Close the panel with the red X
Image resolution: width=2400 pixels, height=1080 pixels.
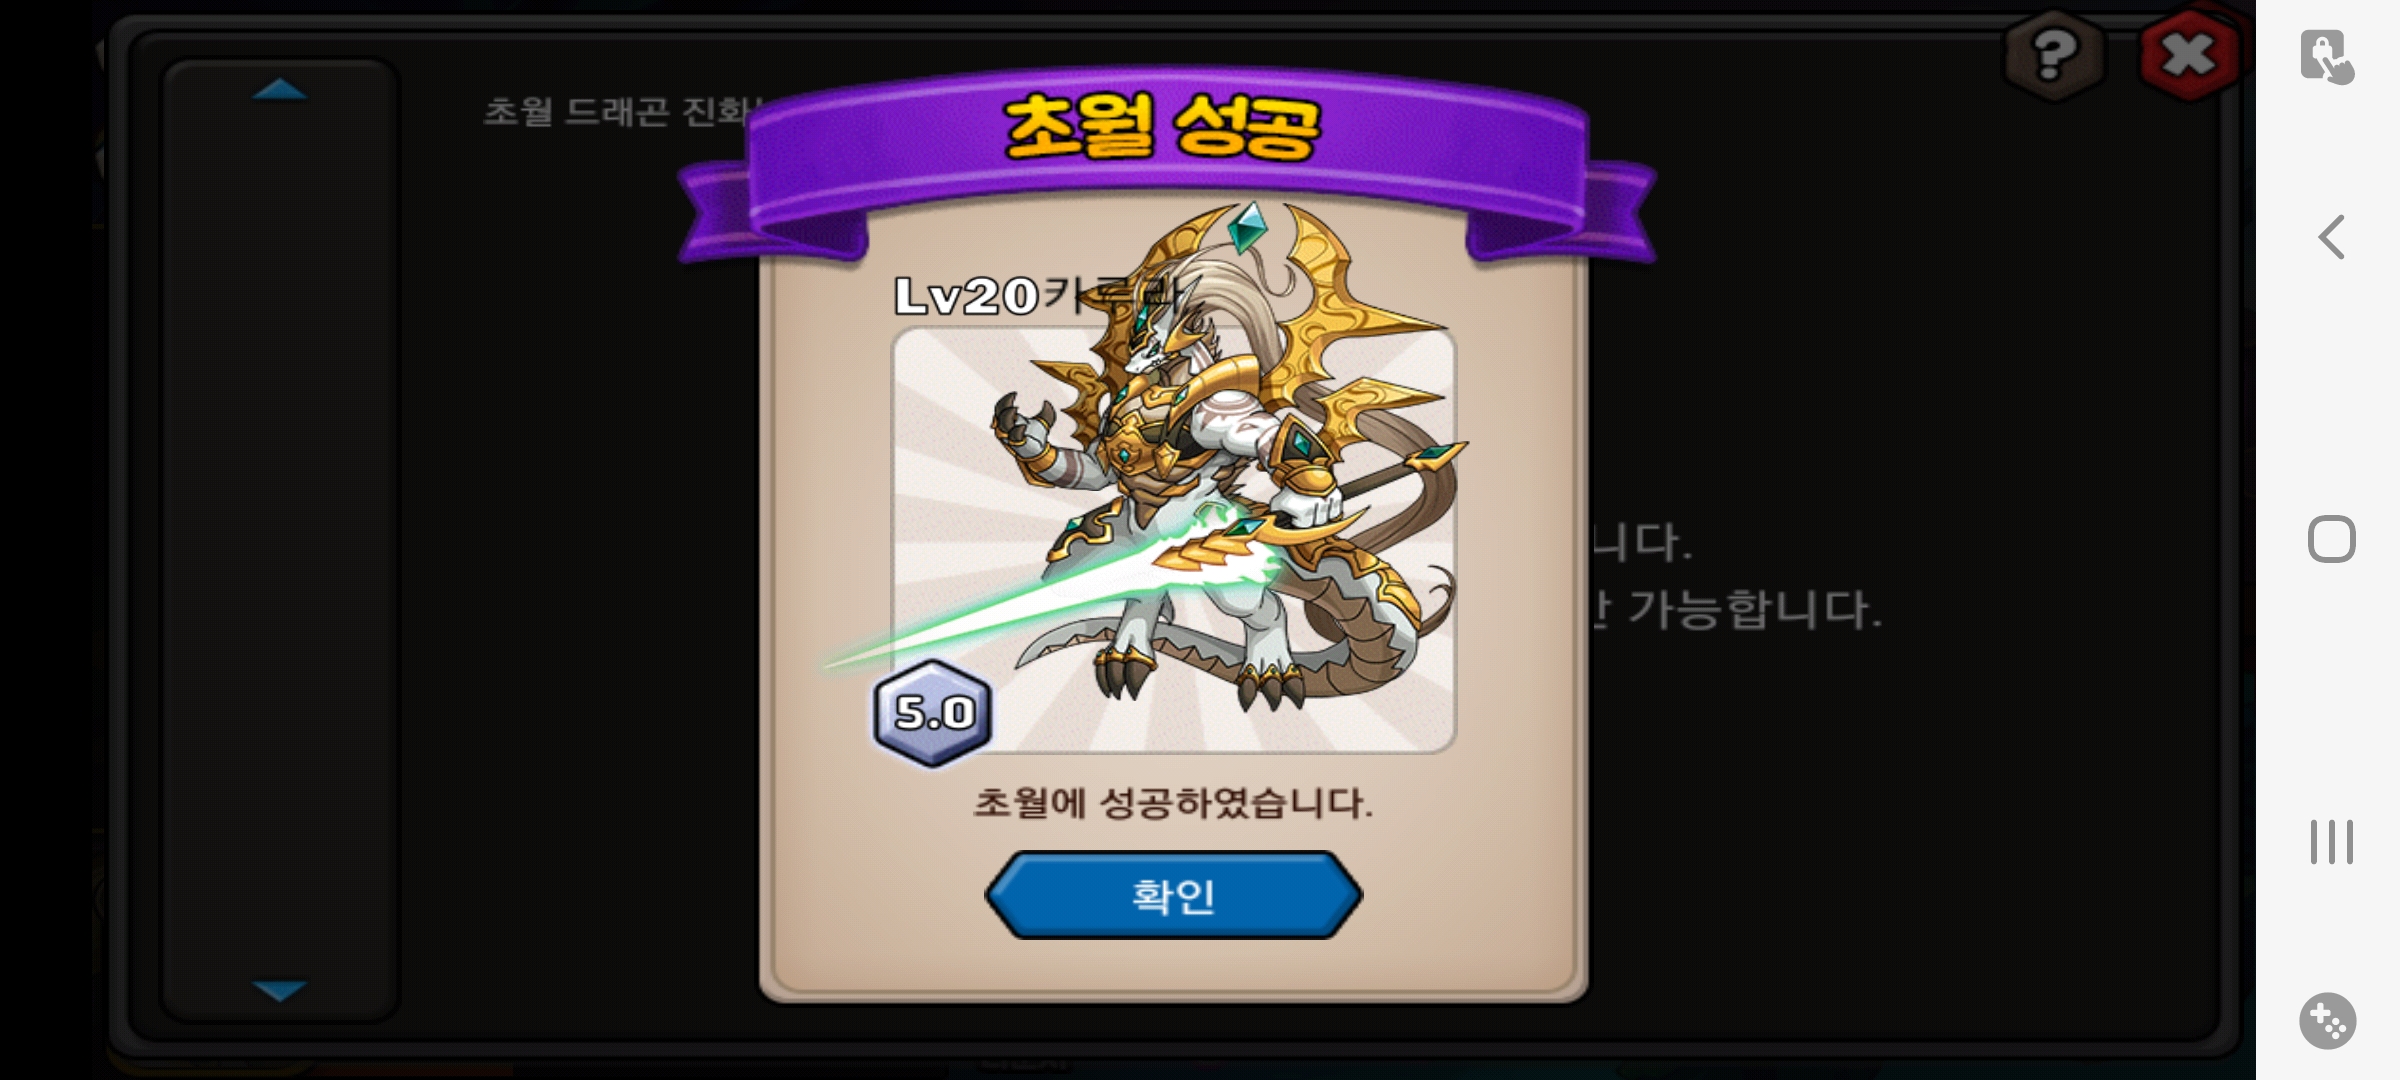[2189, 55]
